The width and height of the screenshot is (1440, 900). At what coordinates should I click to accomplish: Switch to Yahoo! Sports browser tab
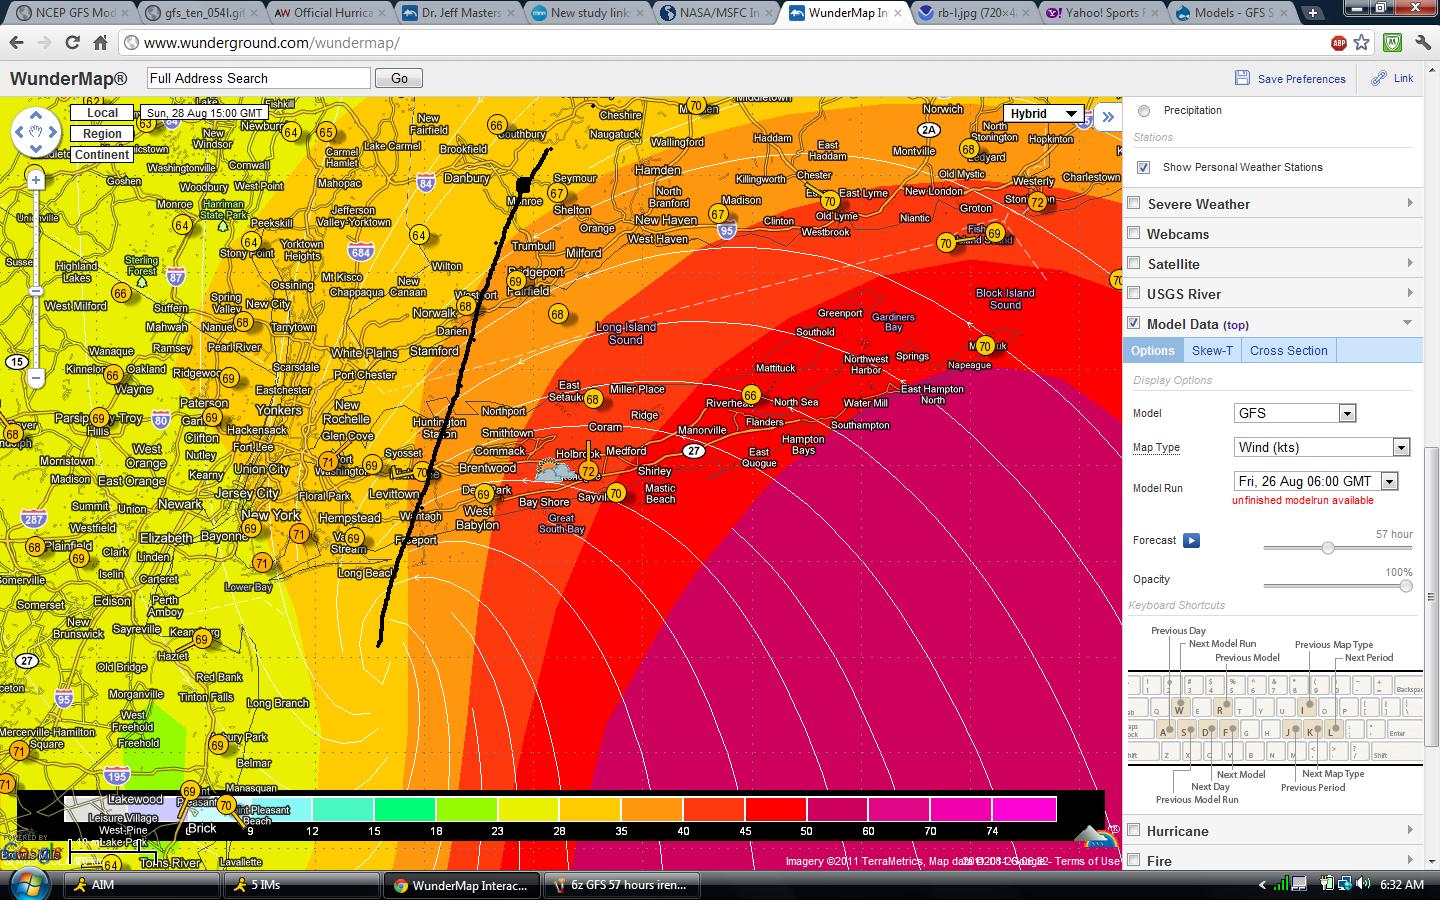pos(1102,13)
